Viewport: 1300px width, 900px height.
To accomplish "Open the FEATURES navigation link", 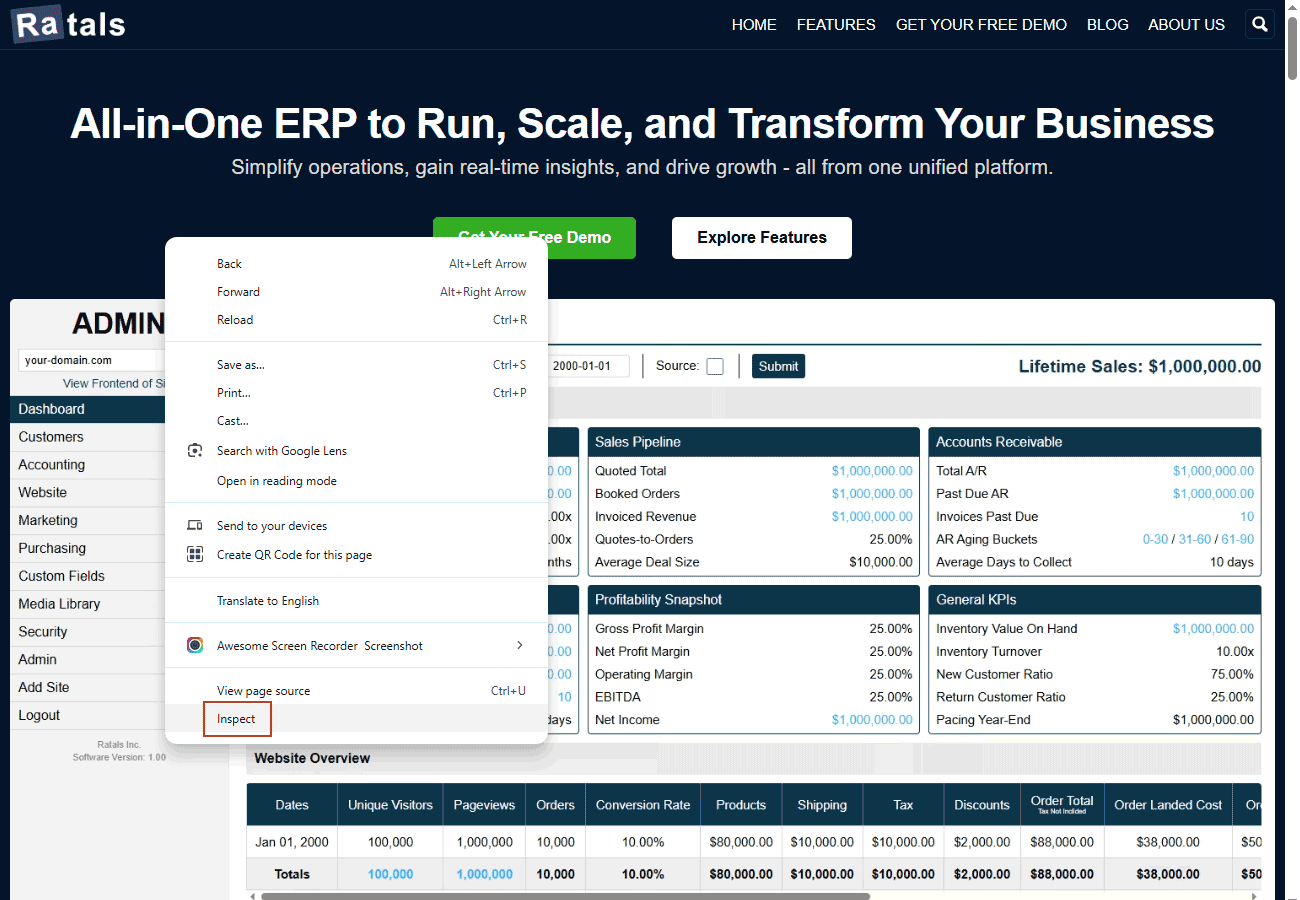I will [x=836, y=25].
